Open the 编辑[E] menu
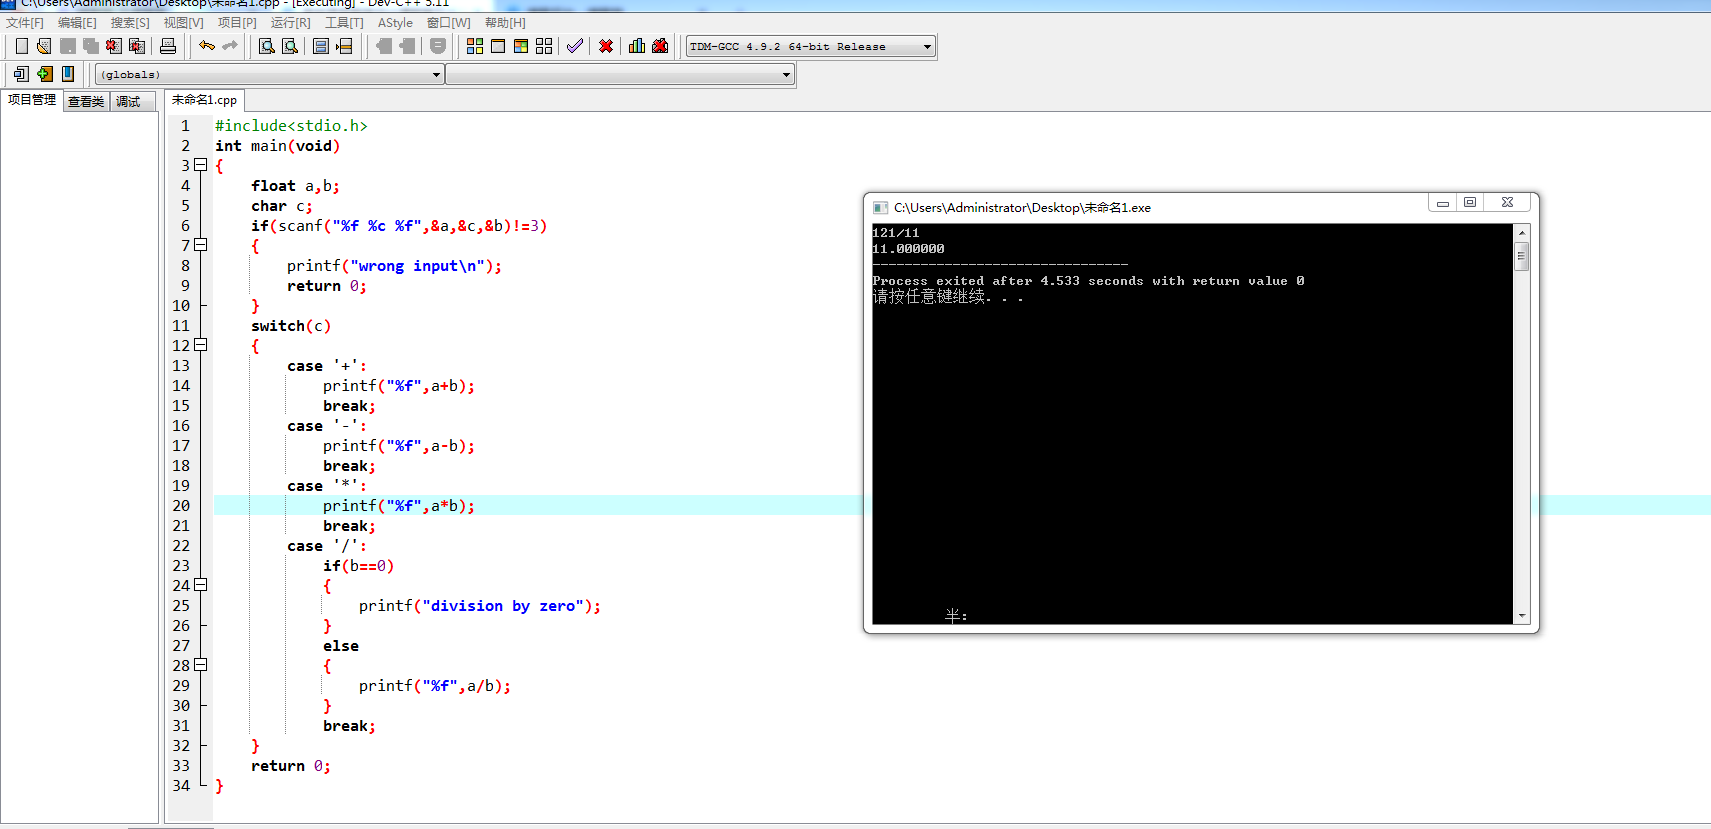 tap(77, 22)
